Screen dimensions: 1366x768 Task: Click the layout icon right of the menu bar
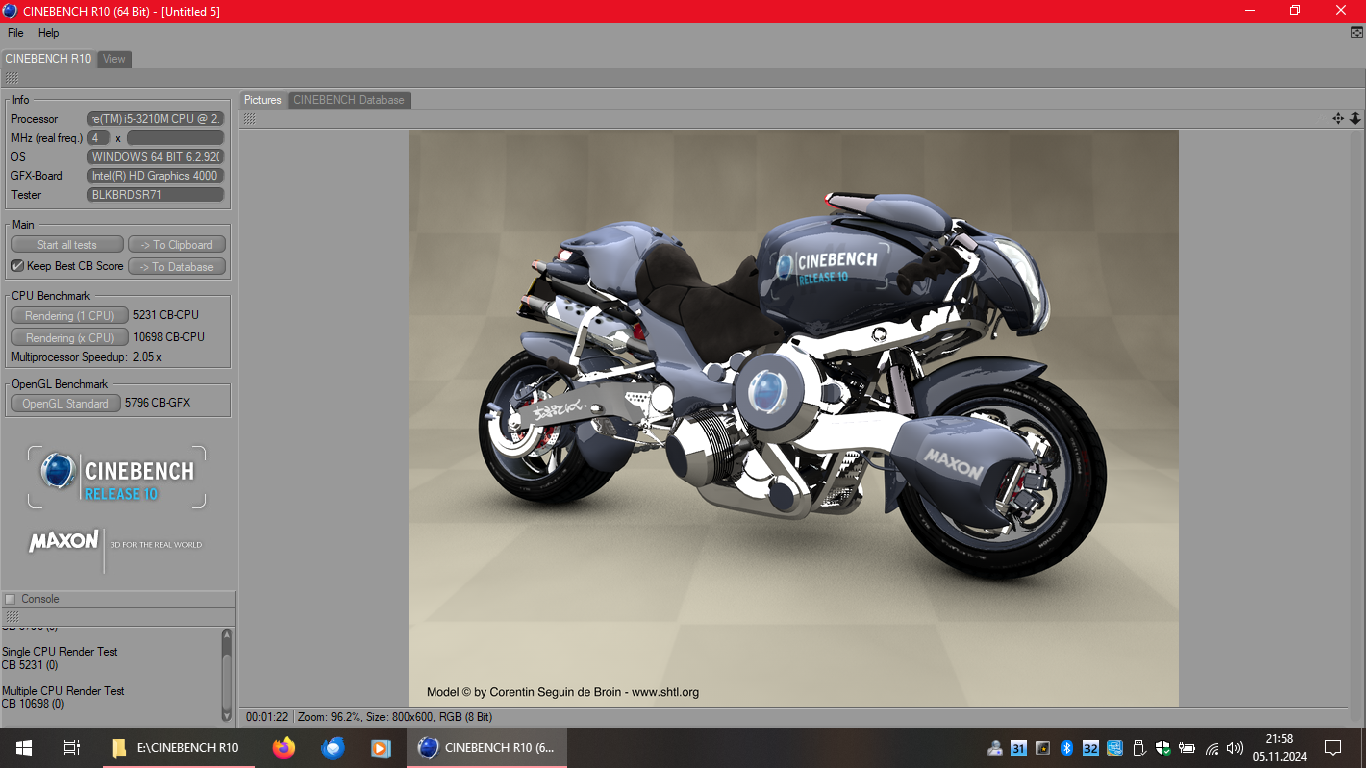(1356, 33)
